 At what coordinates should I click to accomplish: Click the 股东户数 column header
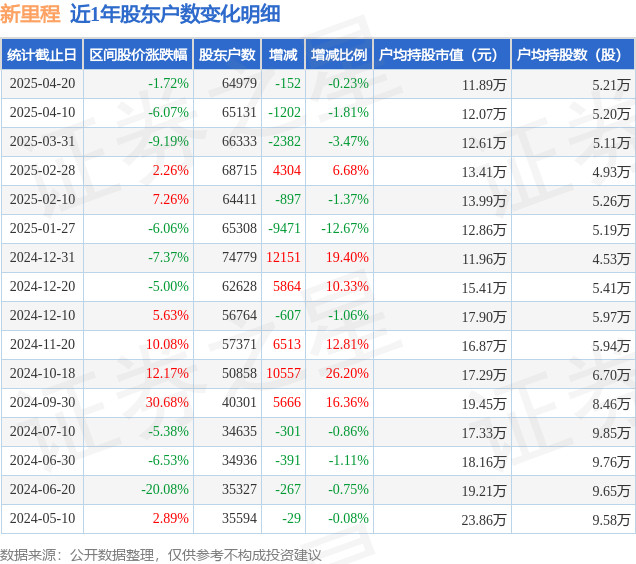click(227, 55)
